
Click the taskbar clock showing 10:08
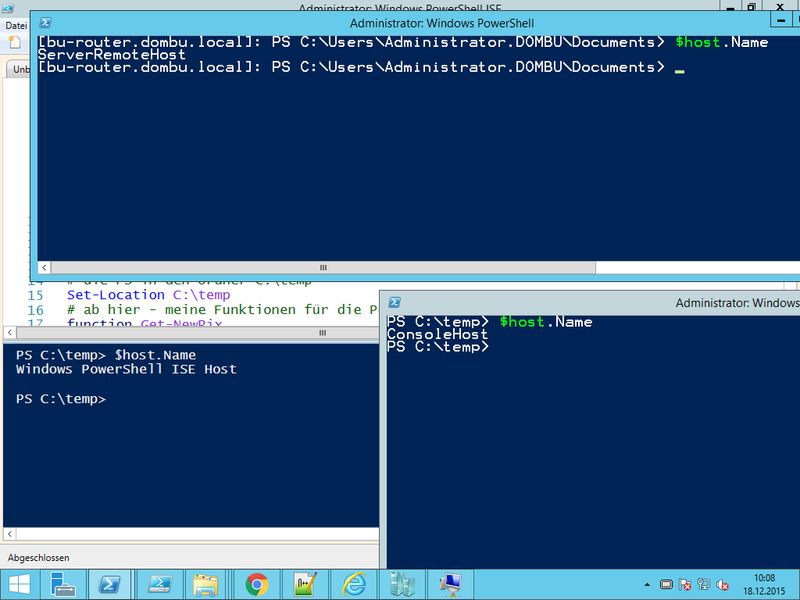tap(764, 585)
